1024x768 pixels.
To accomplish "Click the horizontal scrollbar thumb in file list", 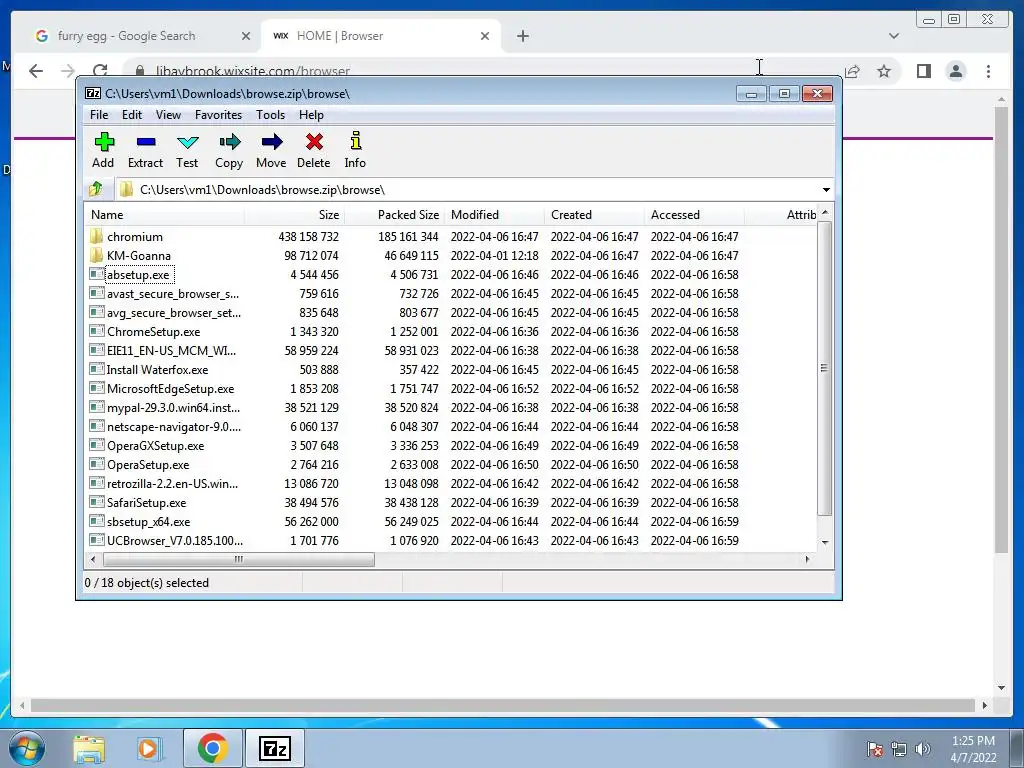I will 239,559.
